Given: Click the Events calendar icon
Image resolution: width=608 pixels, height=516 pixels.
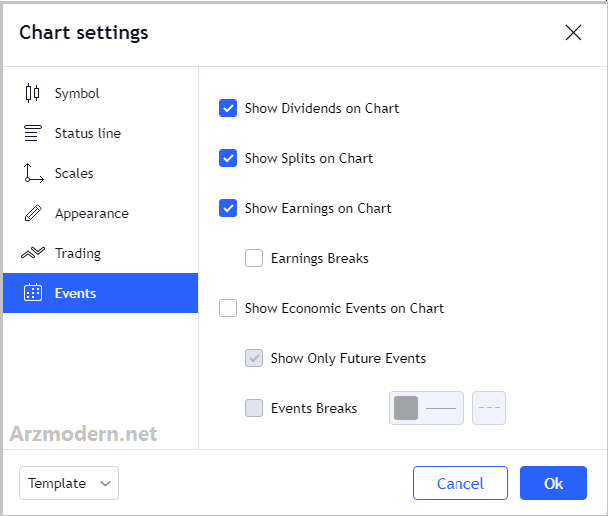Looking at the screenshot, I should coord(33,293).
